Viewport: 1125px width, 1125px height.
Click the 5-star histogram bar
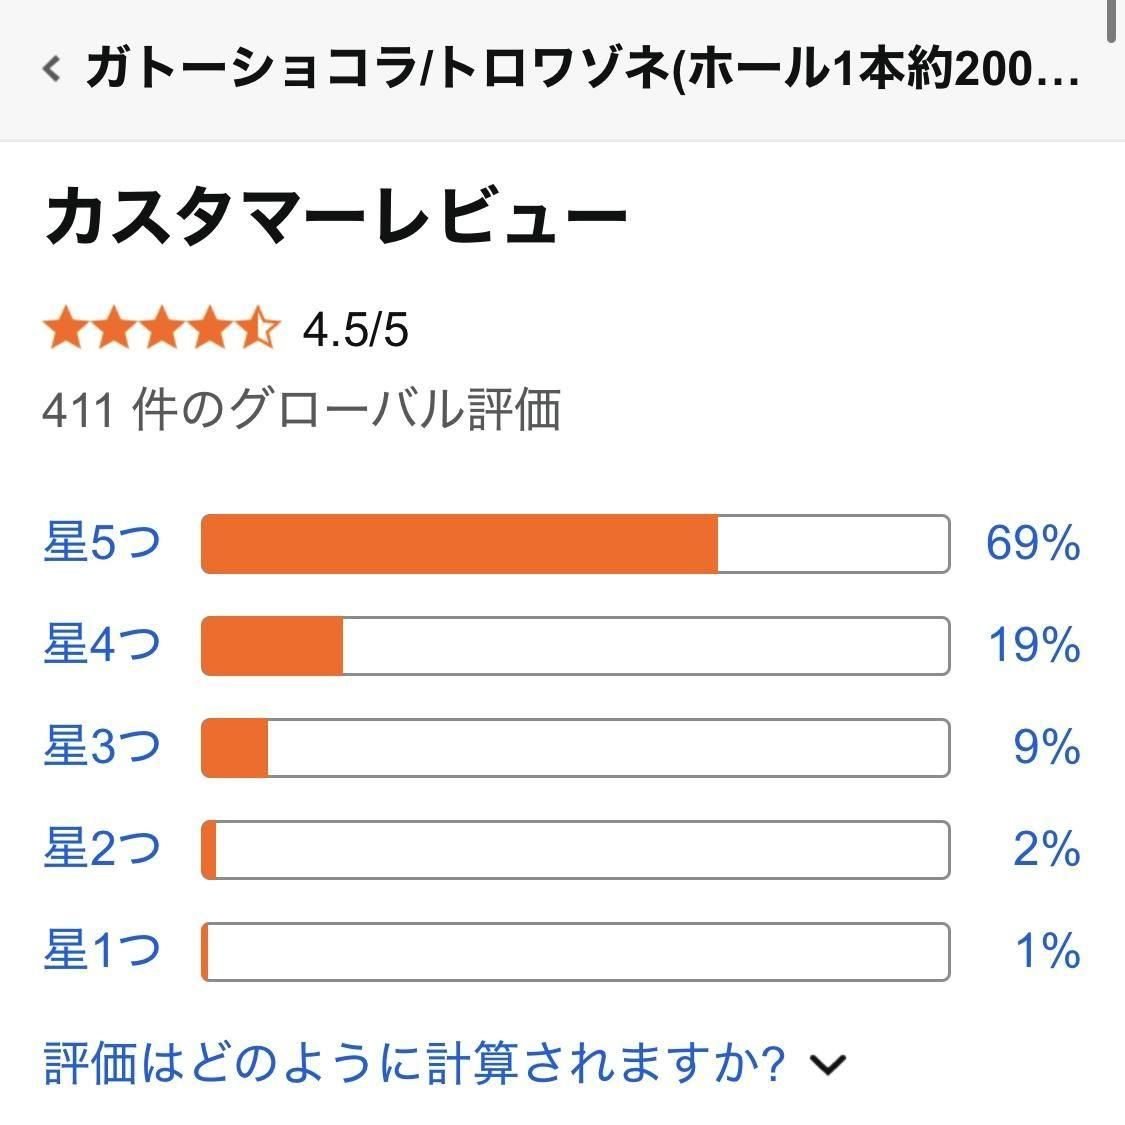point(575,544)
